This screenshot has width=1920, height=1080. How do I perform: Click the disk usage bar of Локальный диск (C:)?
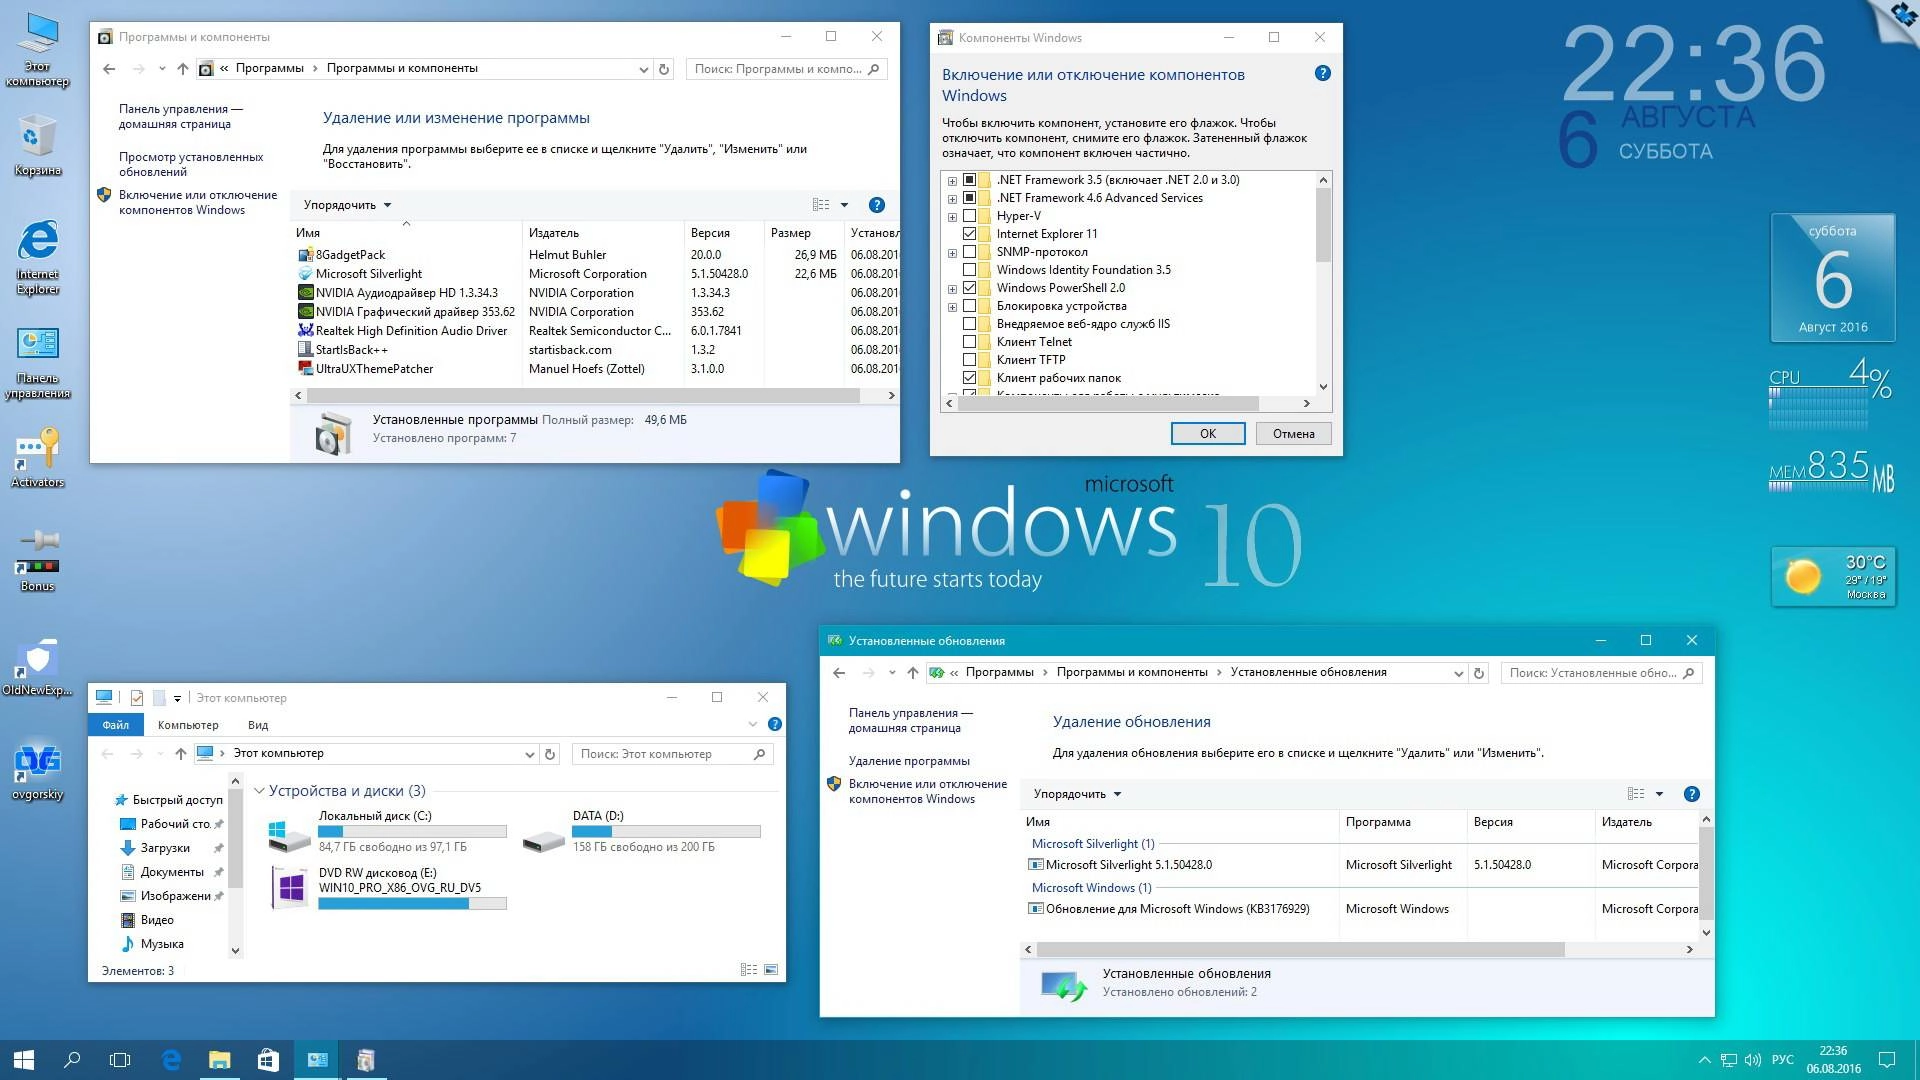(x=412, y=831)
